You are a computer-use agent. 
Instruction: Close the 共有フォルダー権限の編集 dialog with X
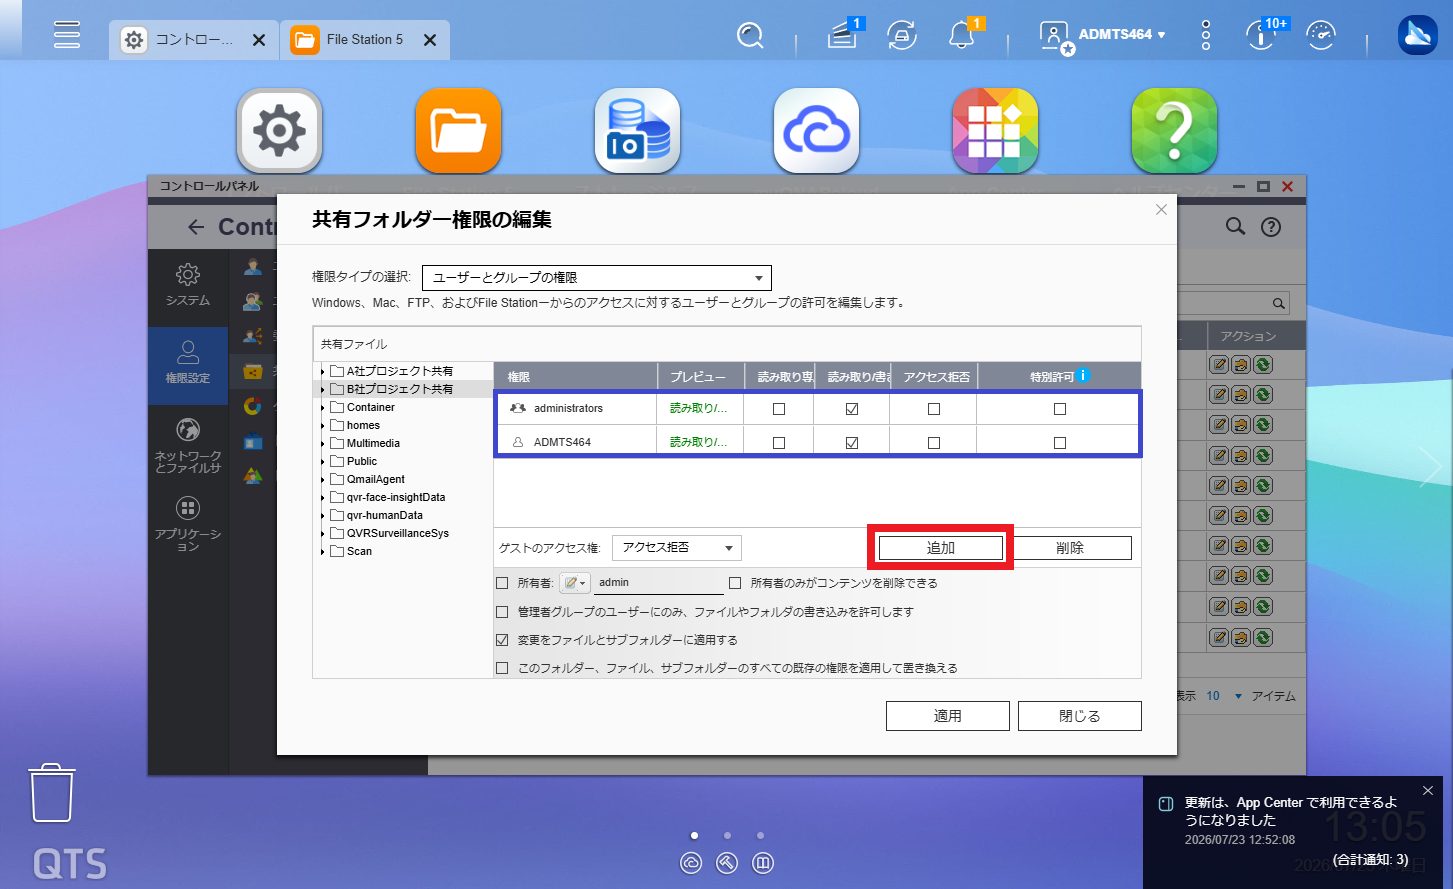coord(1161,210)
